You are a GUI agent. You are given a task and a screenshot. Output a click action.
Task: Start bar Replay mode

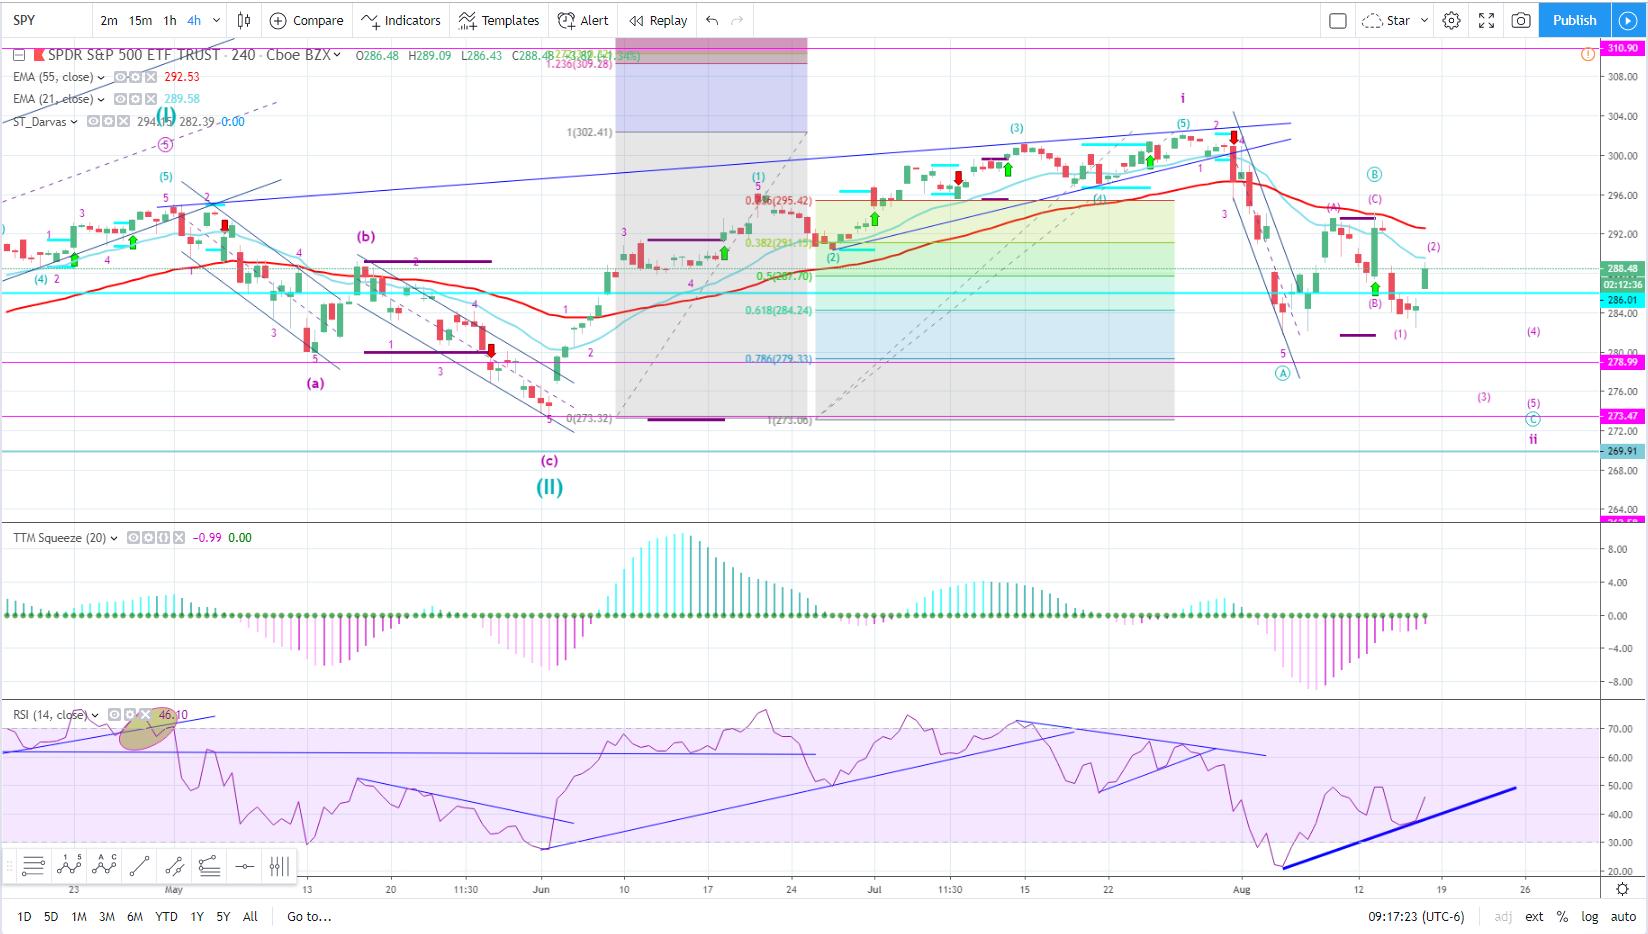pos(658,20)
